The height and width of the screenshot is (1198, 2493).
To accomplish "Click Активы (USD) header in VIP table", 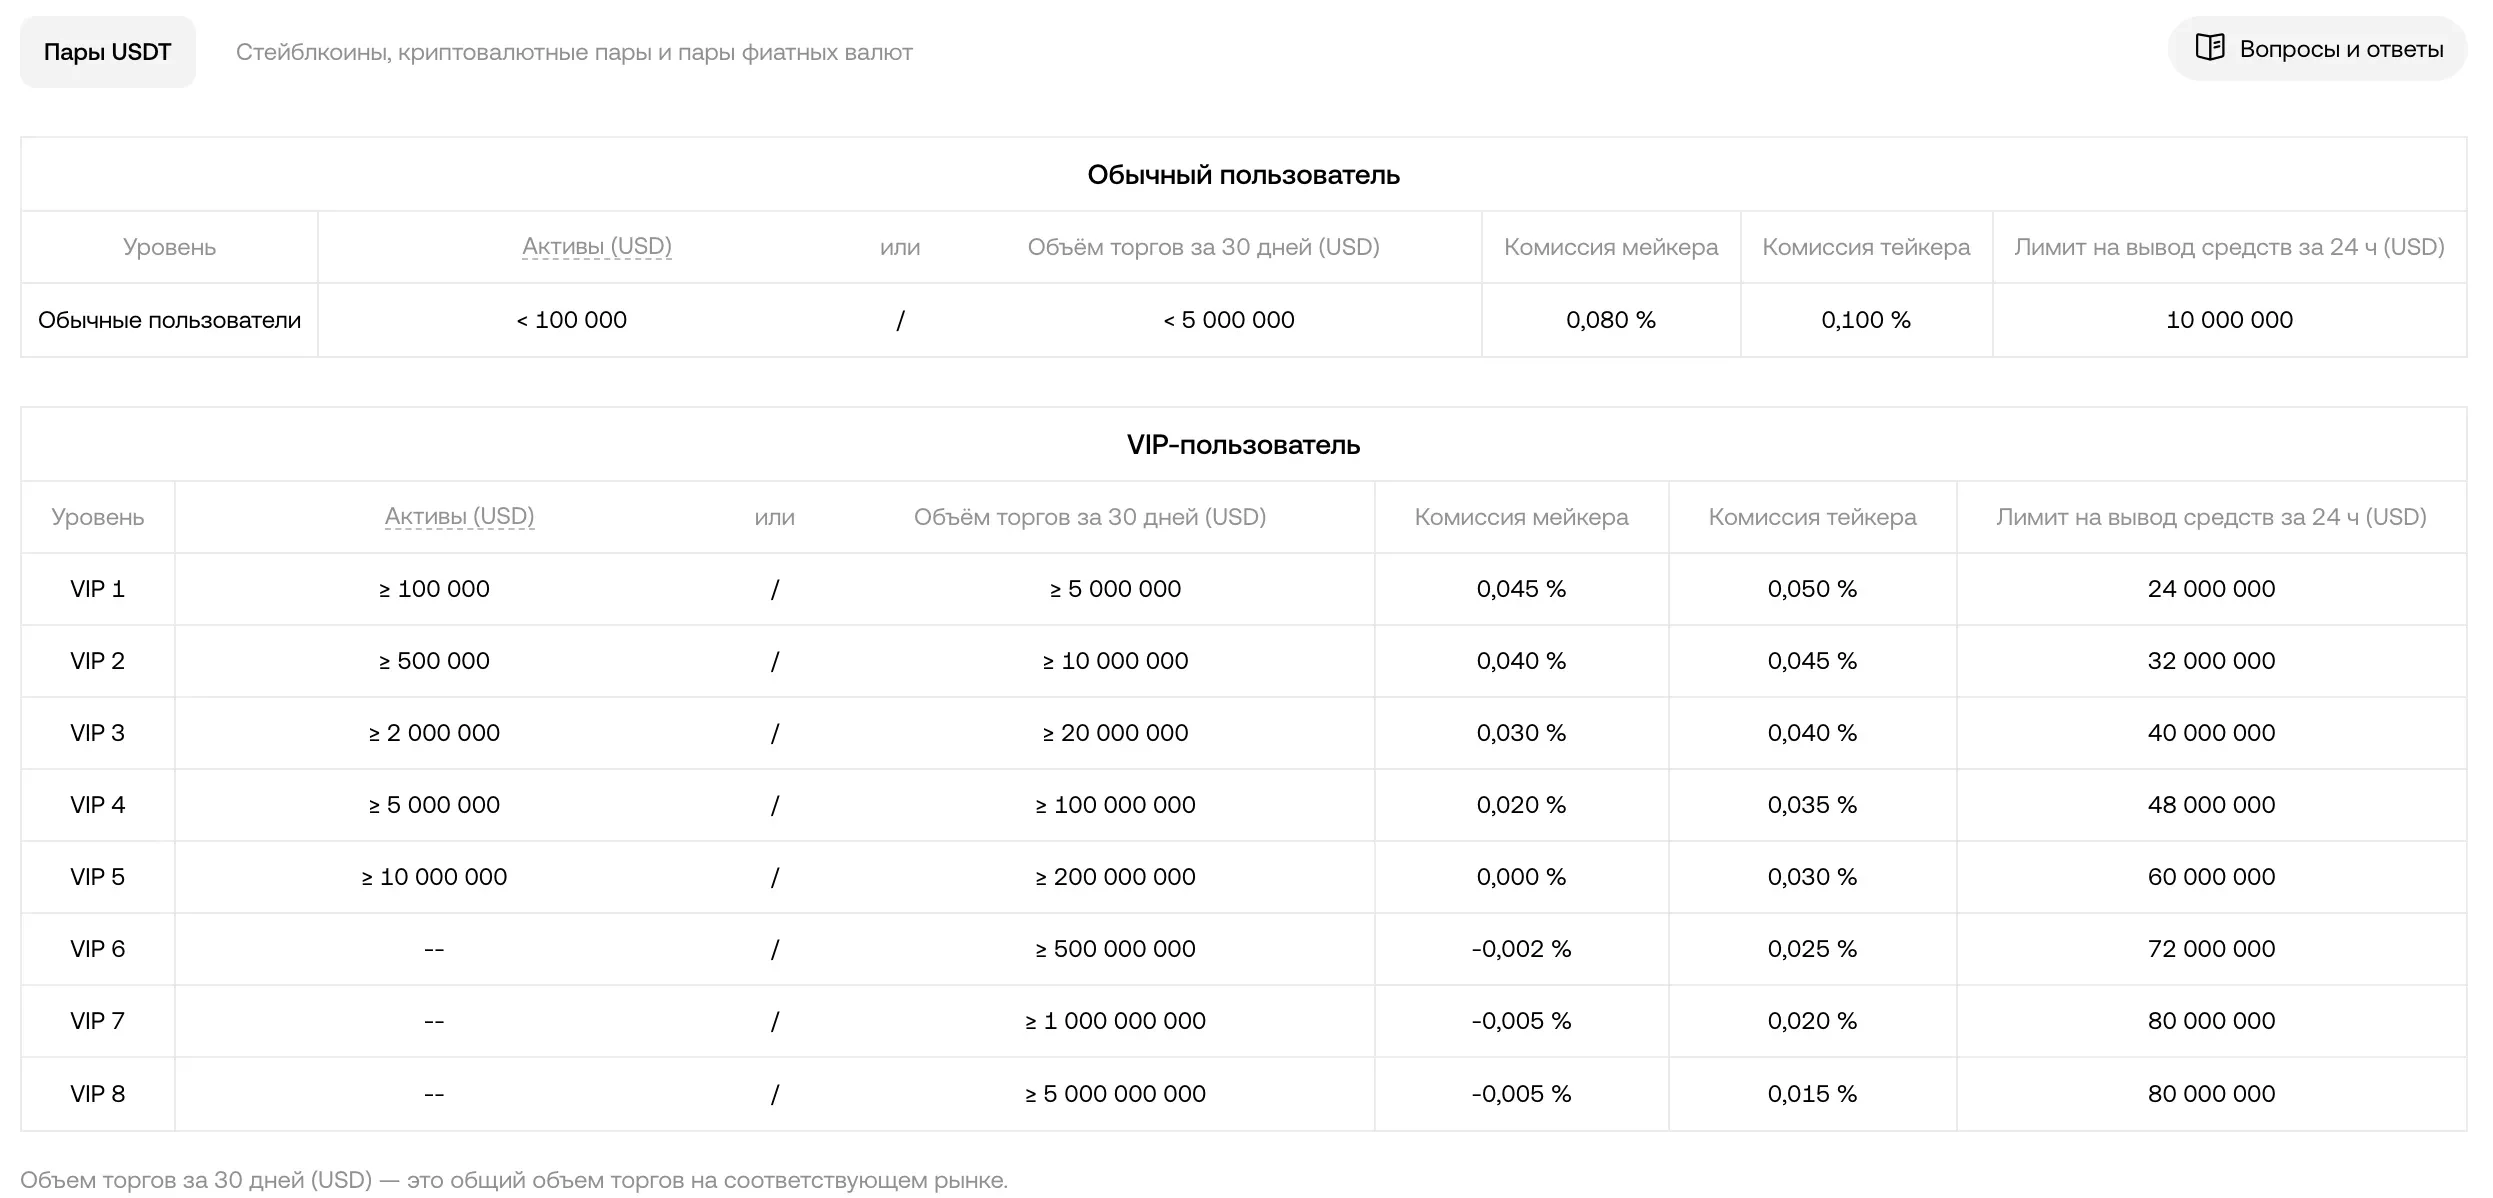I will [x=460, y=516].
